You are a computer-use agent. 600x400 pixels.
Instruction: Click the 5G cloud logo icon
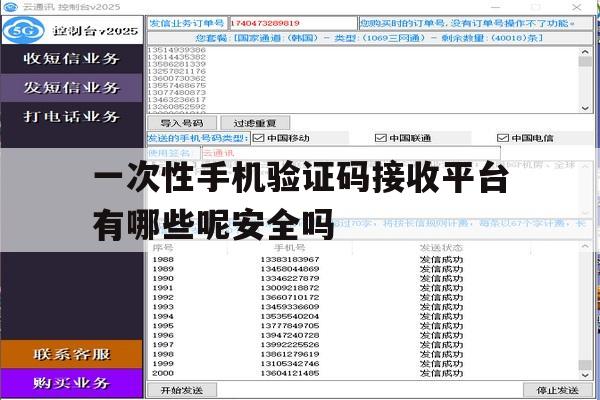click(x=23, y=30)
